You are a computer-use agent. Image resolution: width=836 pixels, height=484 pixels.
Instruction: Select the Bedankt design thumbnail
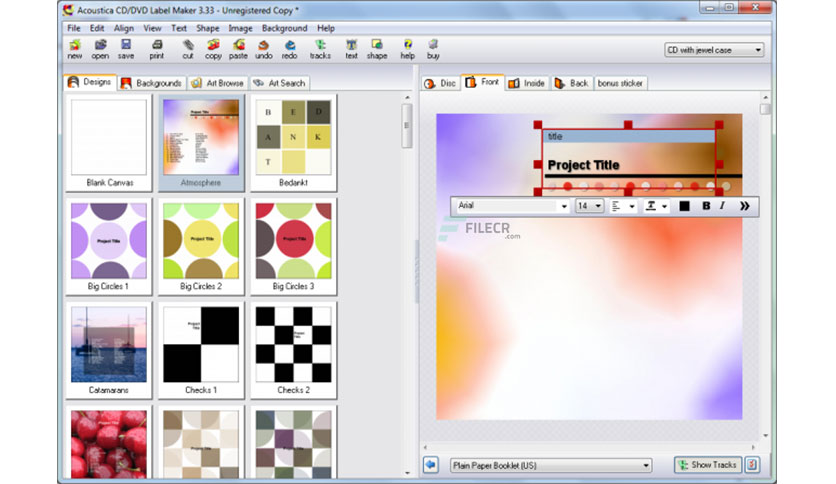click(x=293, y=143)
